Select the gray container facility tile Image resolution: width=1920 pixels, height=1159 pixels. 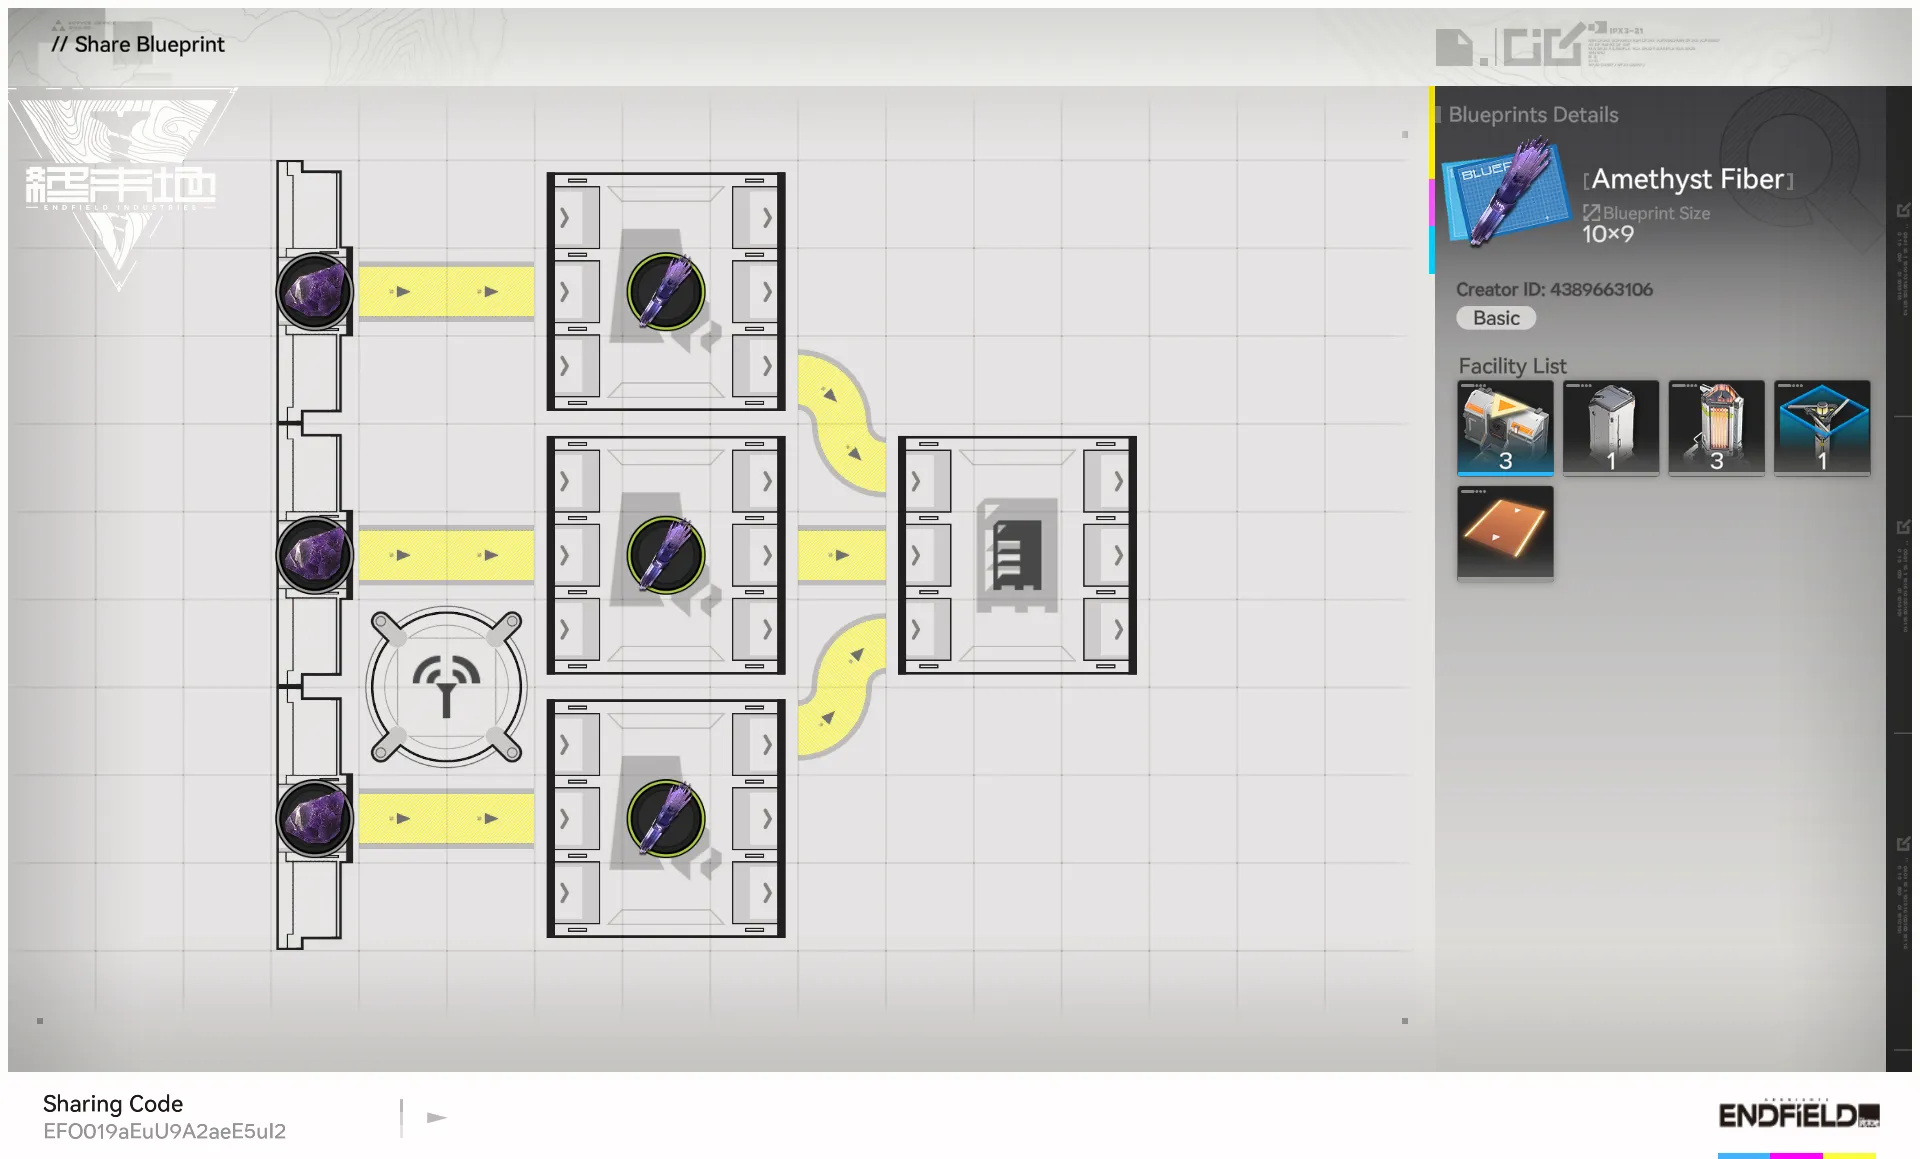click(1610, 427)
